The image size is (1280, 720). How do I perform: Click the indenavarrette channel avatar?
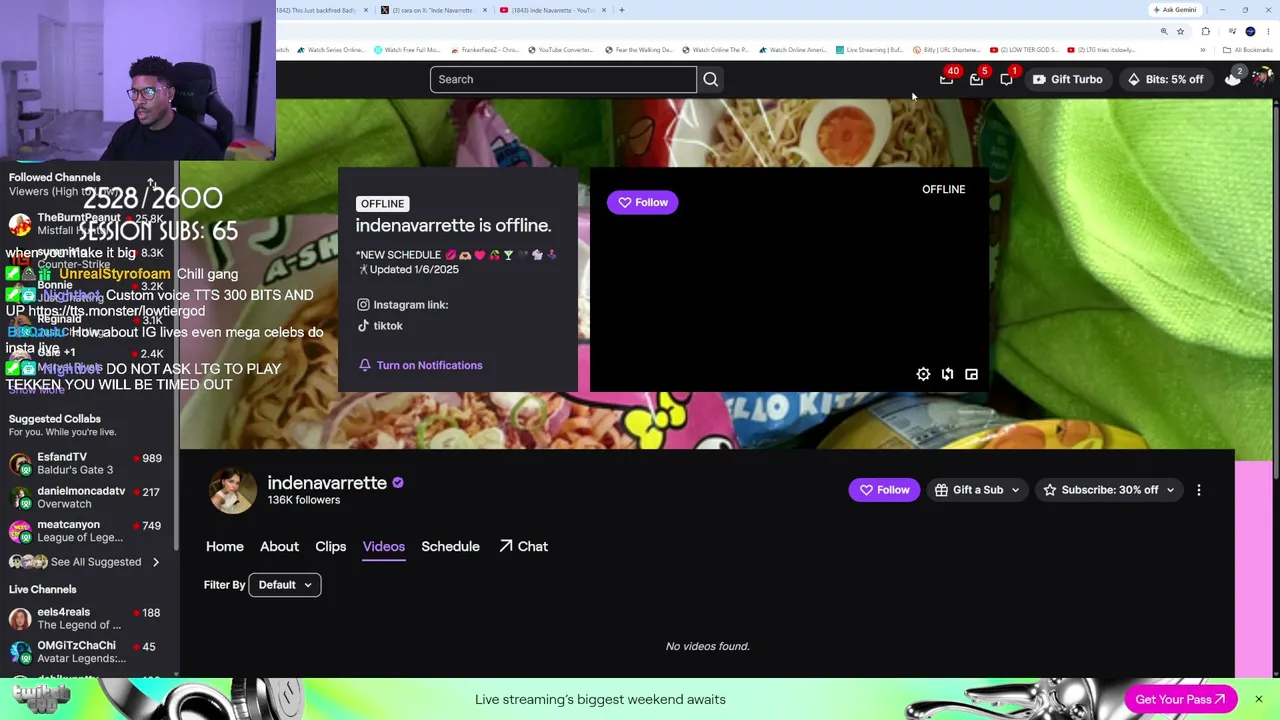pyautogui.click(x=232, y=490)
